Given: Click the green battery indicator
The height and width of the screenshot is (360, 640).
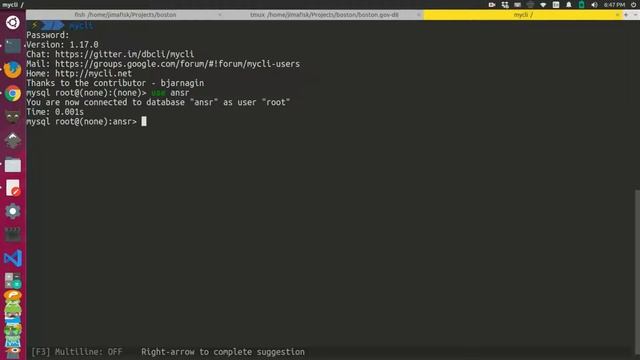Looking at the screenshot, I should tap(582, 4).
